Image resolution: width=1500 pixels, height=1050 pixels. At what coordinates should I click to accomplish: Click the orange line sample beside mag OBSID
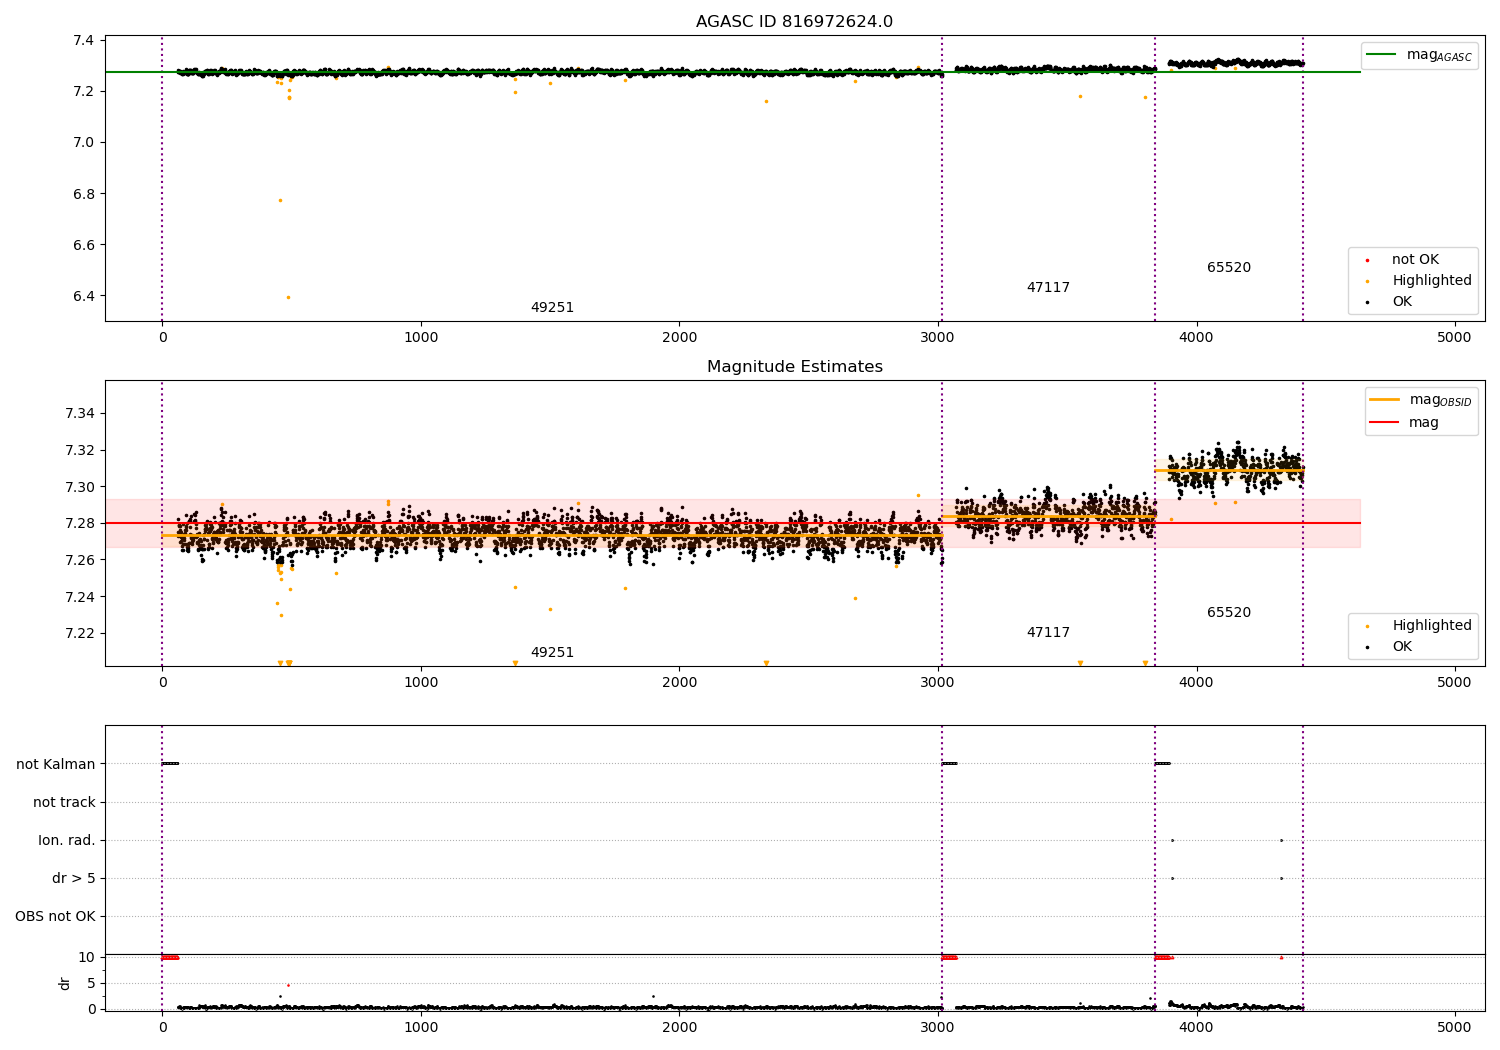1384,400
